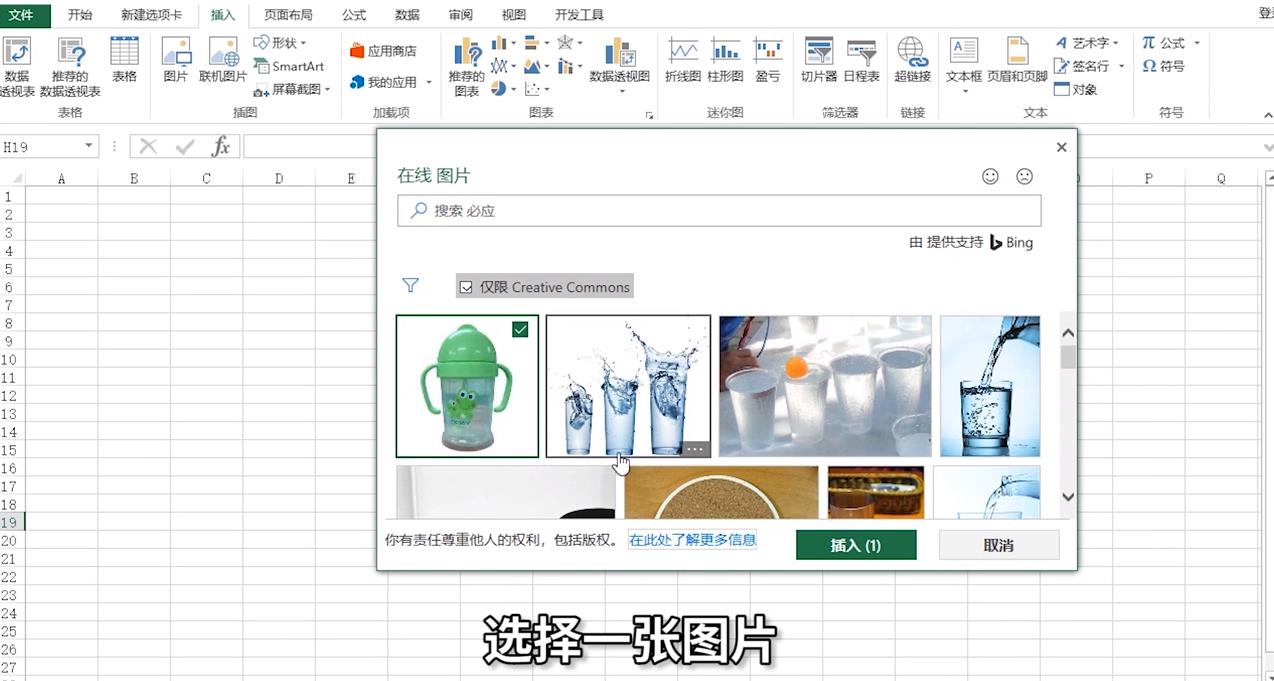Click the 插入 (1) insert button
The width and height of the screenshot is (1274, 681).
855,544
